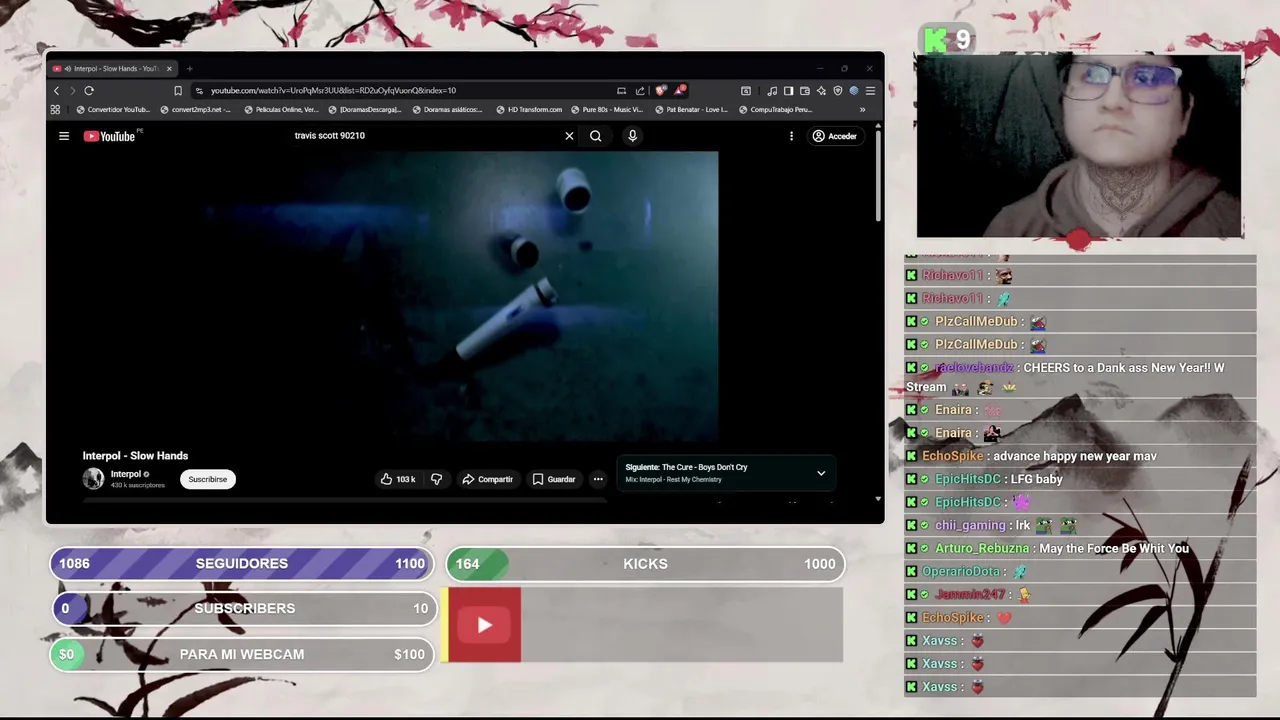Clear the YouTube search text
1280x720 pixels.
click(x=569, y=136)
